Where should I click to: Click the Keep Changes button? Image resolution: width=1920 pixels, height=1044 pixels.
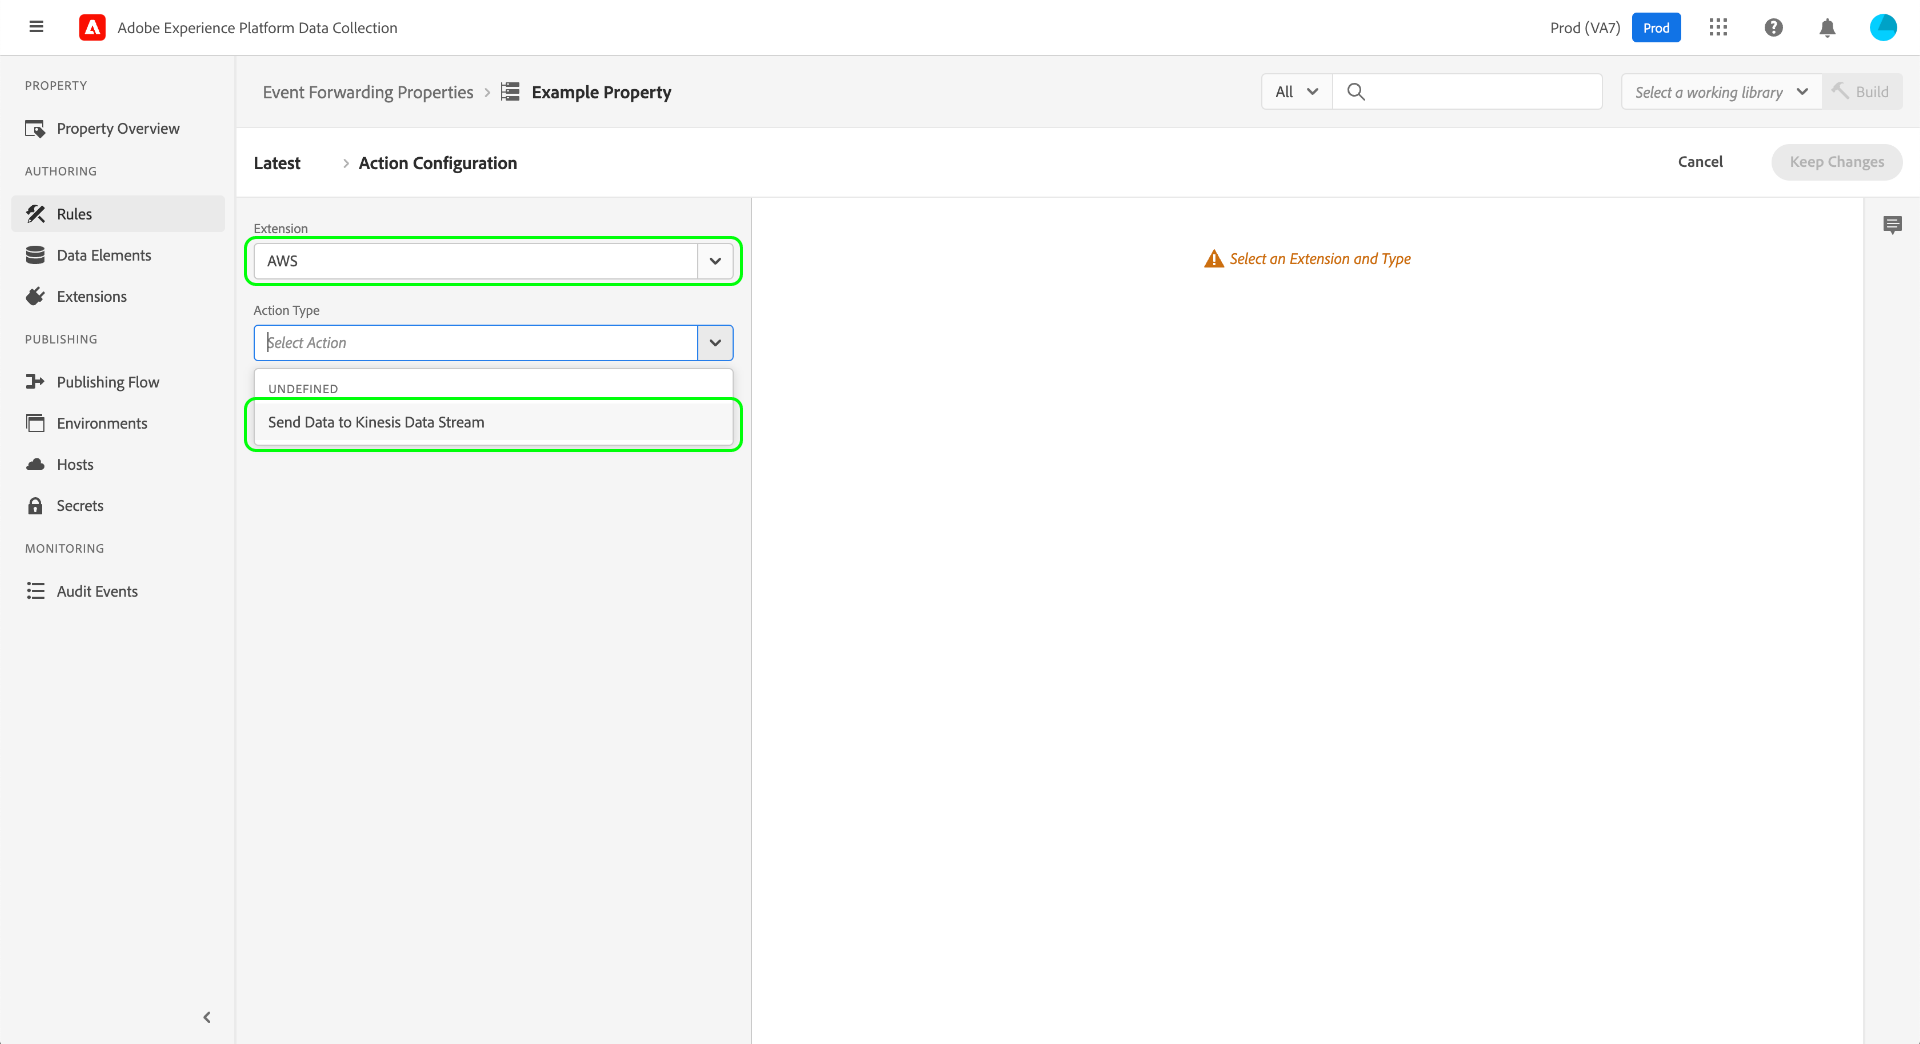point(1837,162)
